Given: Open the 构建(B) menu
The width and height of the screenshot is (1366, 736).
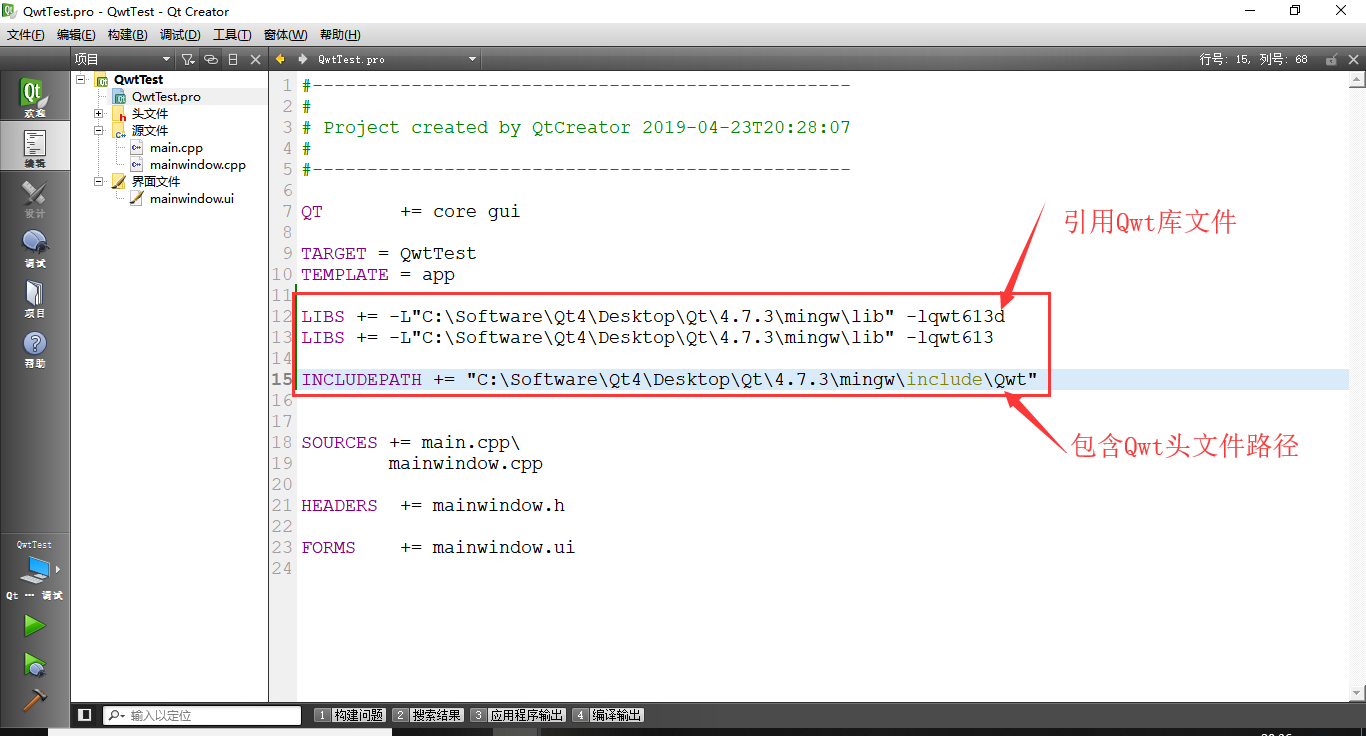Looking at the screenshot, I should pyautogui.click(x=127, y=35).
